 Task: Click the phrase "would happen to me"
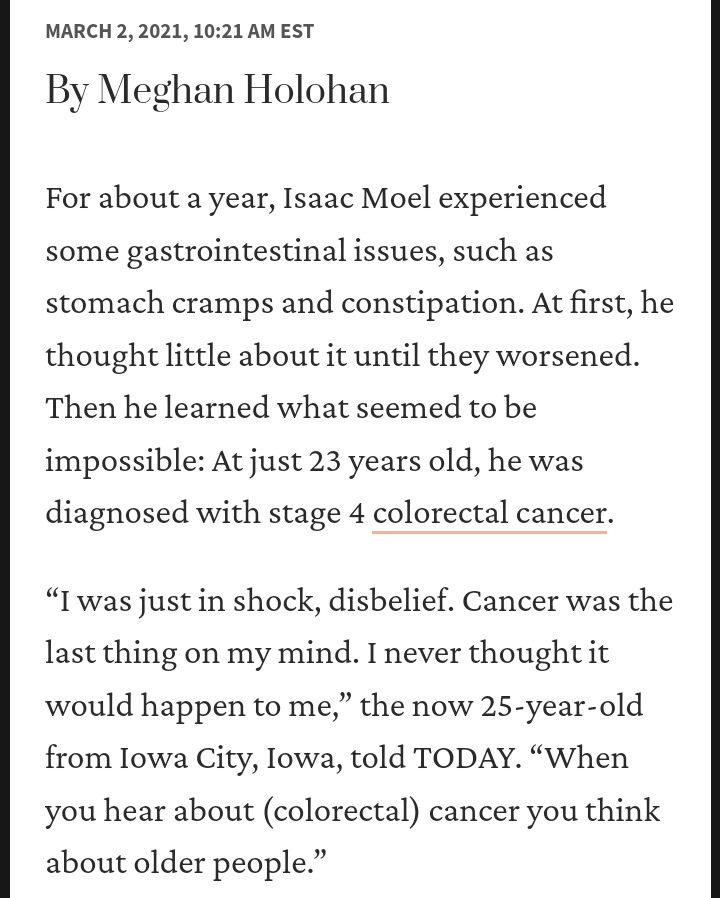click(191, 705)
